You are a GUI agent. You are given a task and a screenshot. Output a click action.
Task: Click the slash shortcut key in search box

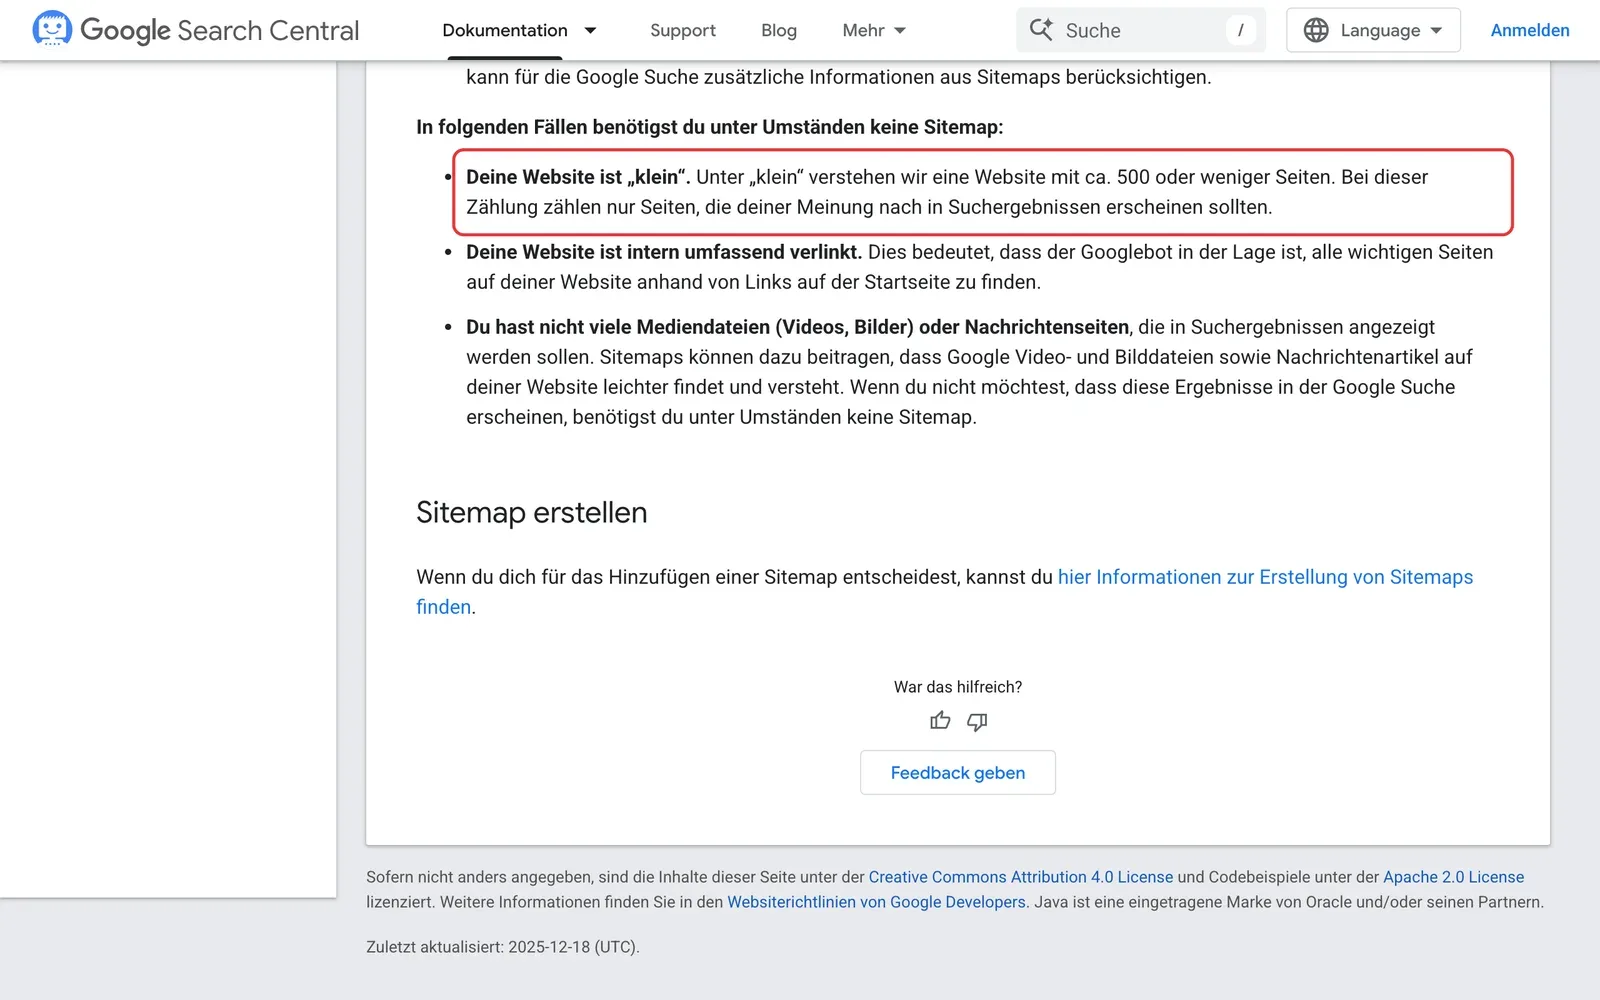click(1240, 30)
